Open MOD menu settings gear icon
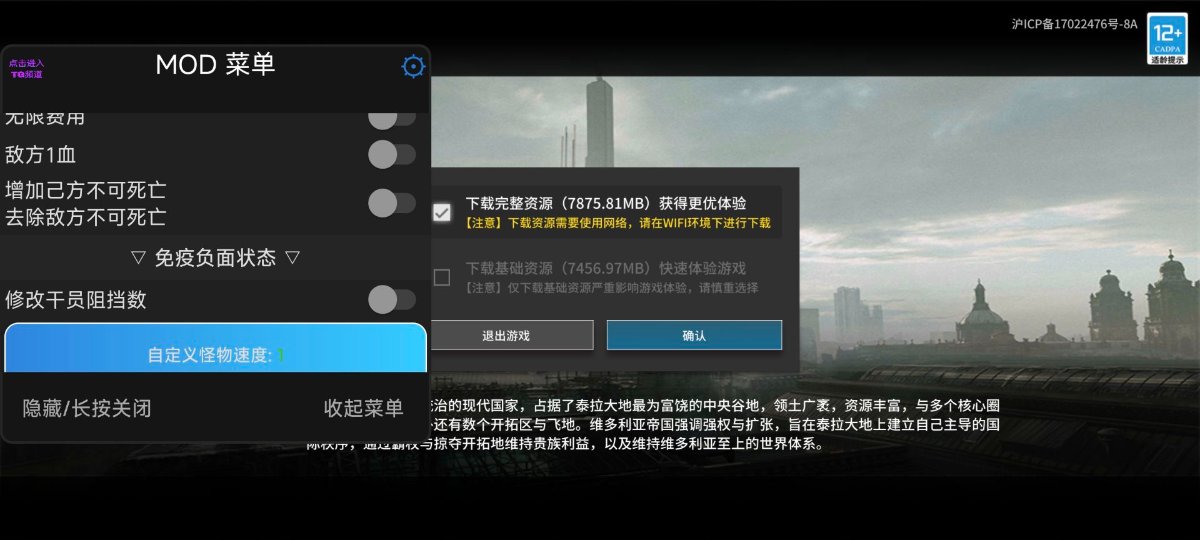This screenshot has height=540, width=1200. pyautogui.click(x=413, y=66)
